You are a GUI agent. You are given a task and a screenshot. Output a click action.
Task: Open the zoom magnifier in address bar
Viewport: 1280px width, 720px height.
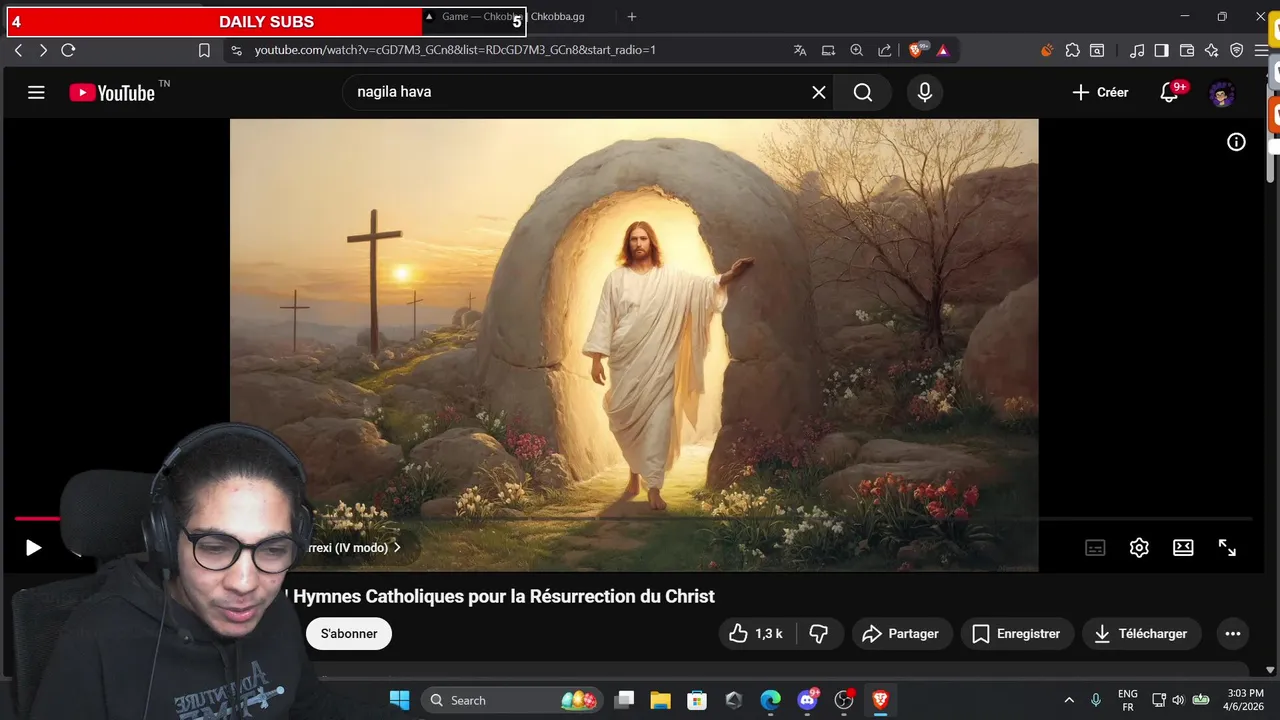tap(857, 50)
